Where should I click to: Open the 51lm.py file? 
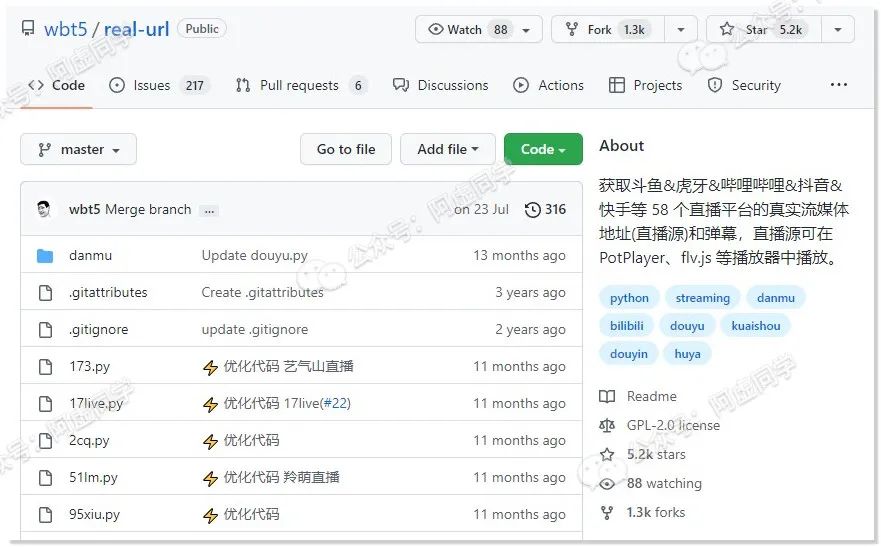[x=93, y=478]
